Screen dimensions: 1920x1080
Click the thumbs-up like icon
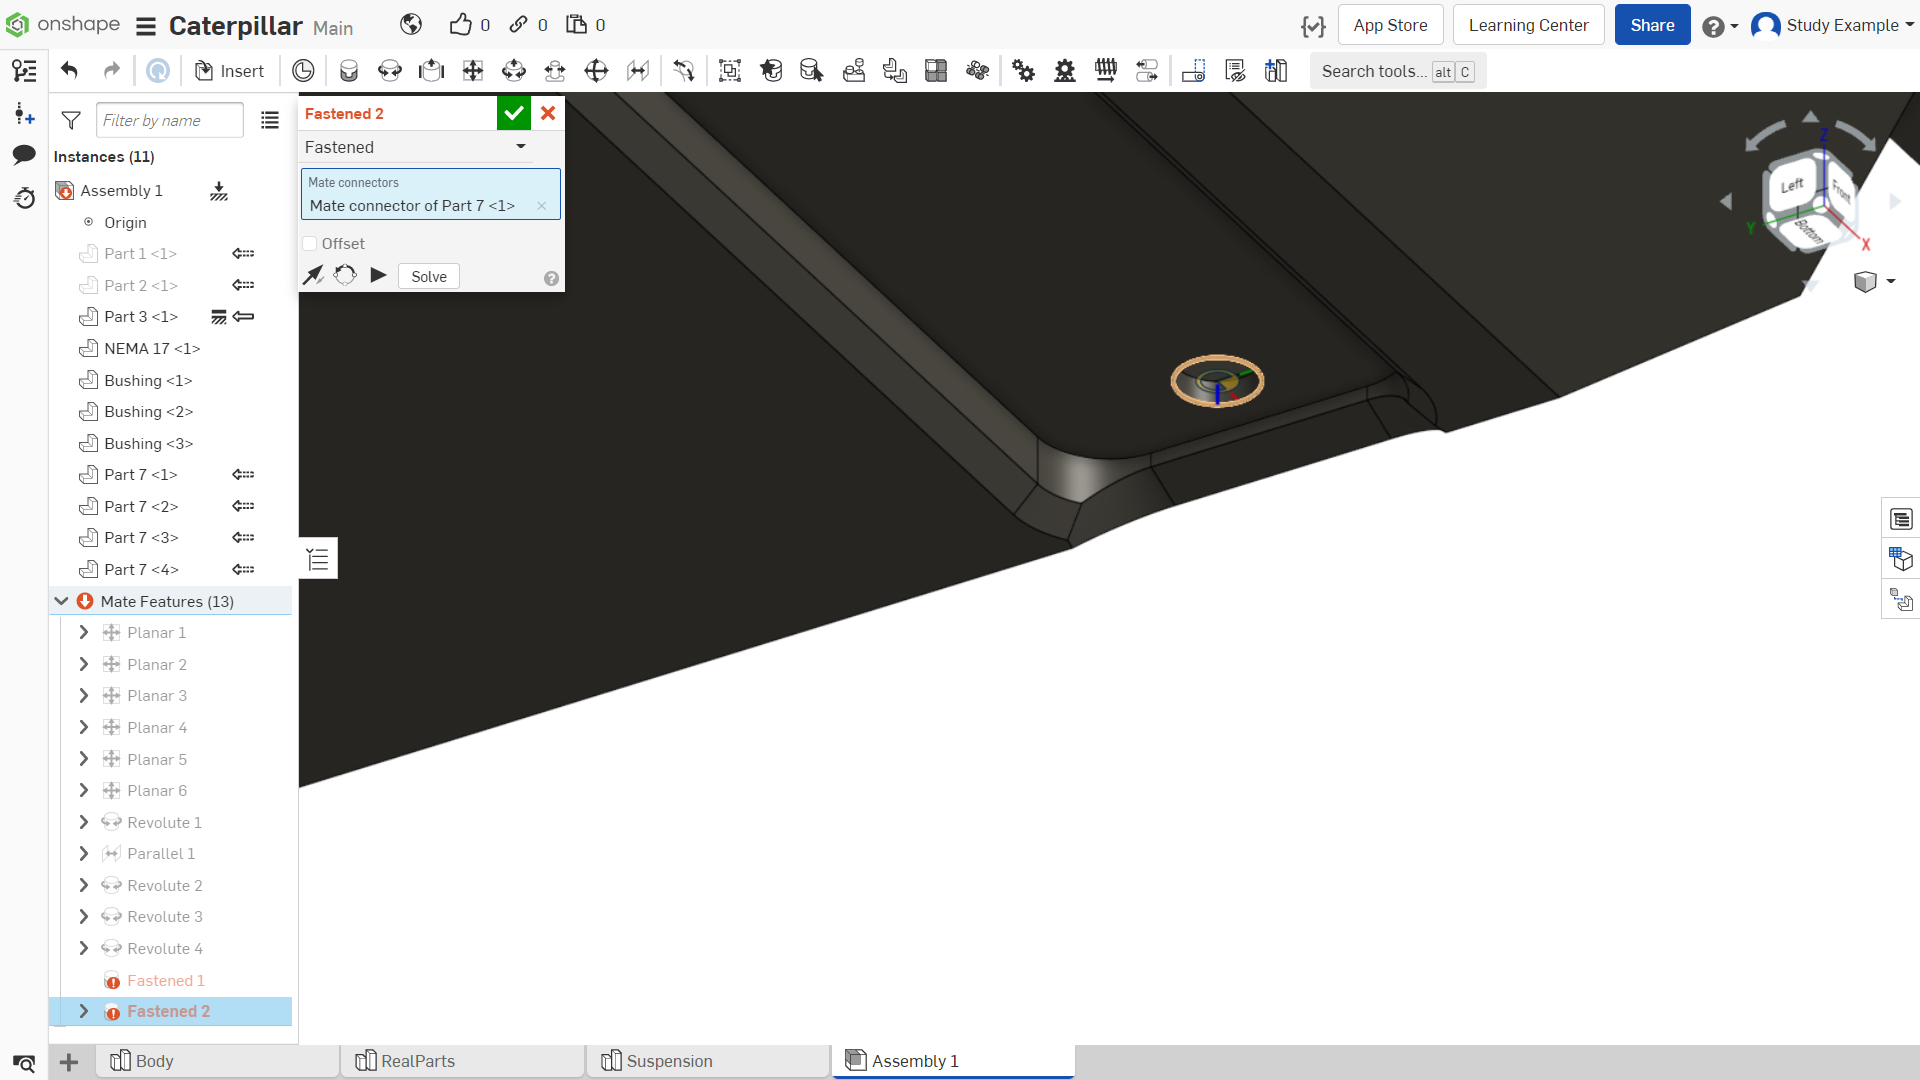460,25
